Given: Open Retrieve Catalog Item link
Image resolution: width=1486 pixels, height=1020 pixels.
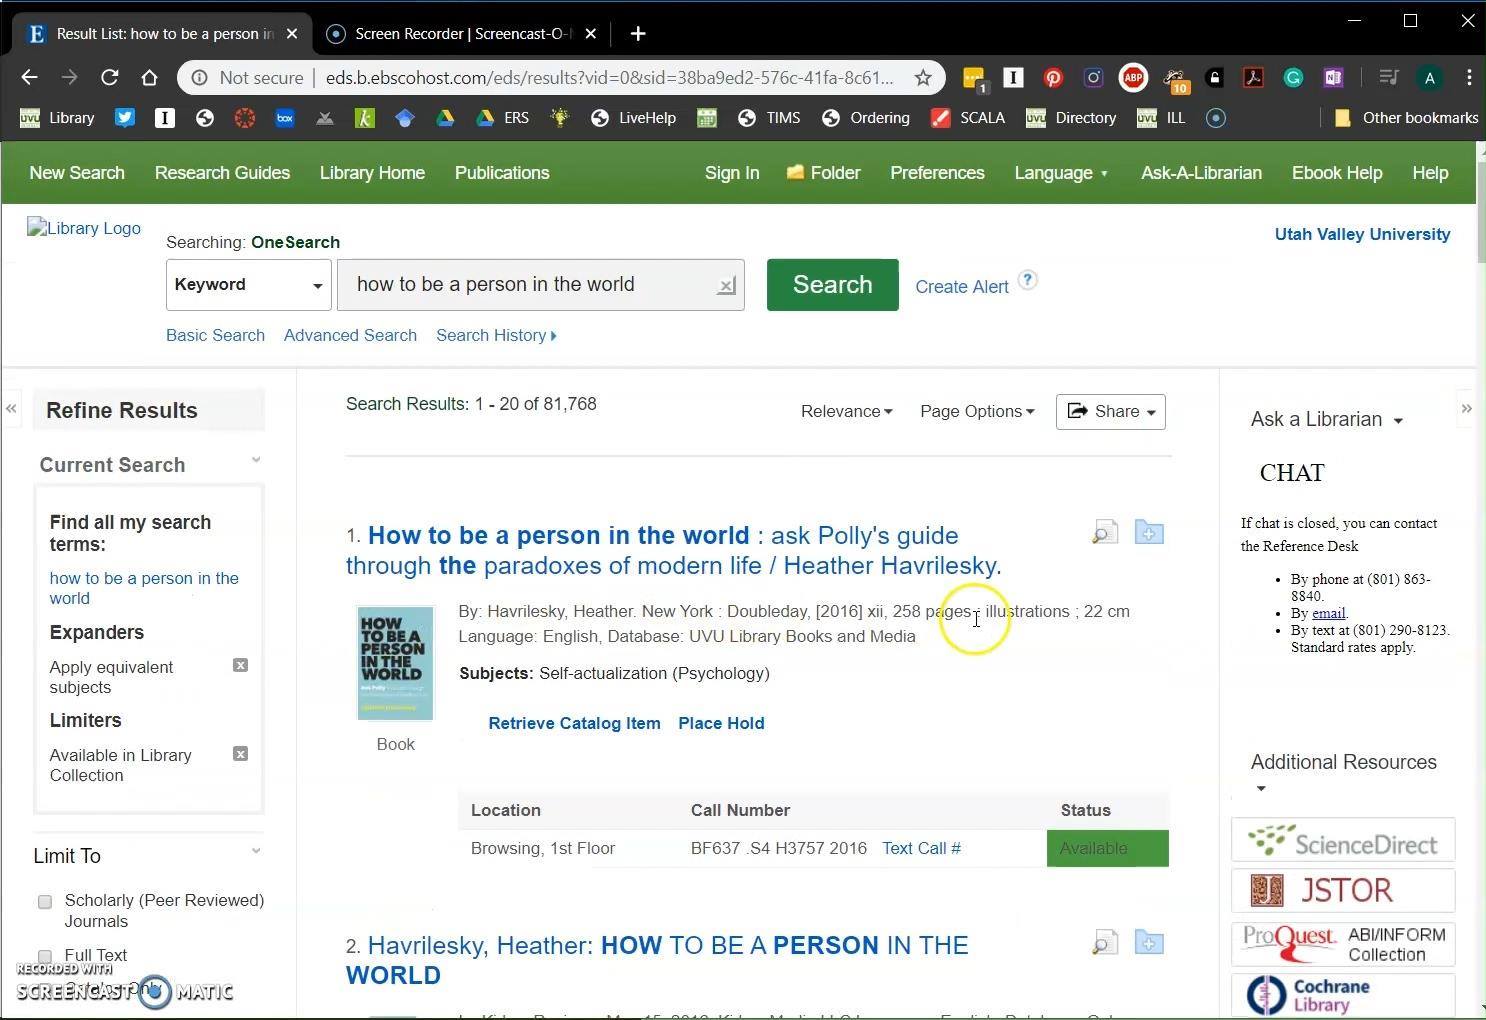Looking at the screenshot, I should (x=574, y=723).
